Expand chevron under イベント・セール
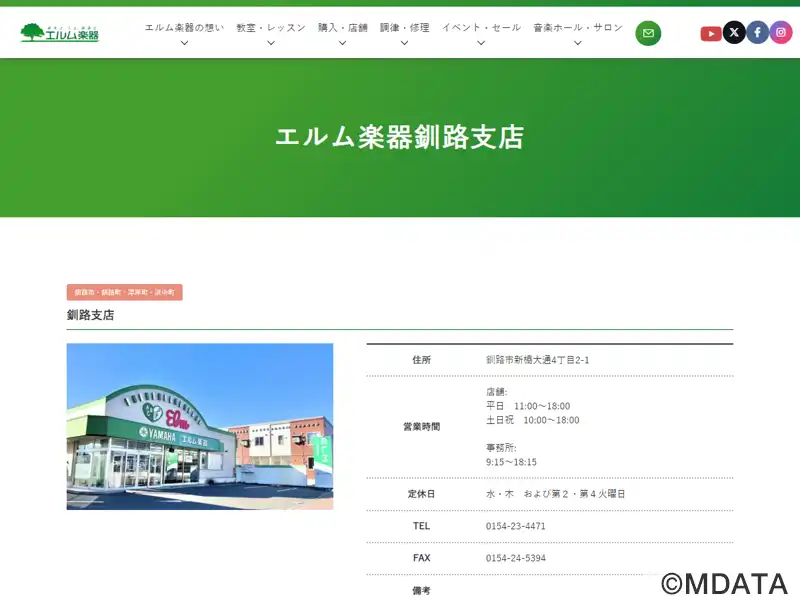800x600 pixels. (481, 43)
